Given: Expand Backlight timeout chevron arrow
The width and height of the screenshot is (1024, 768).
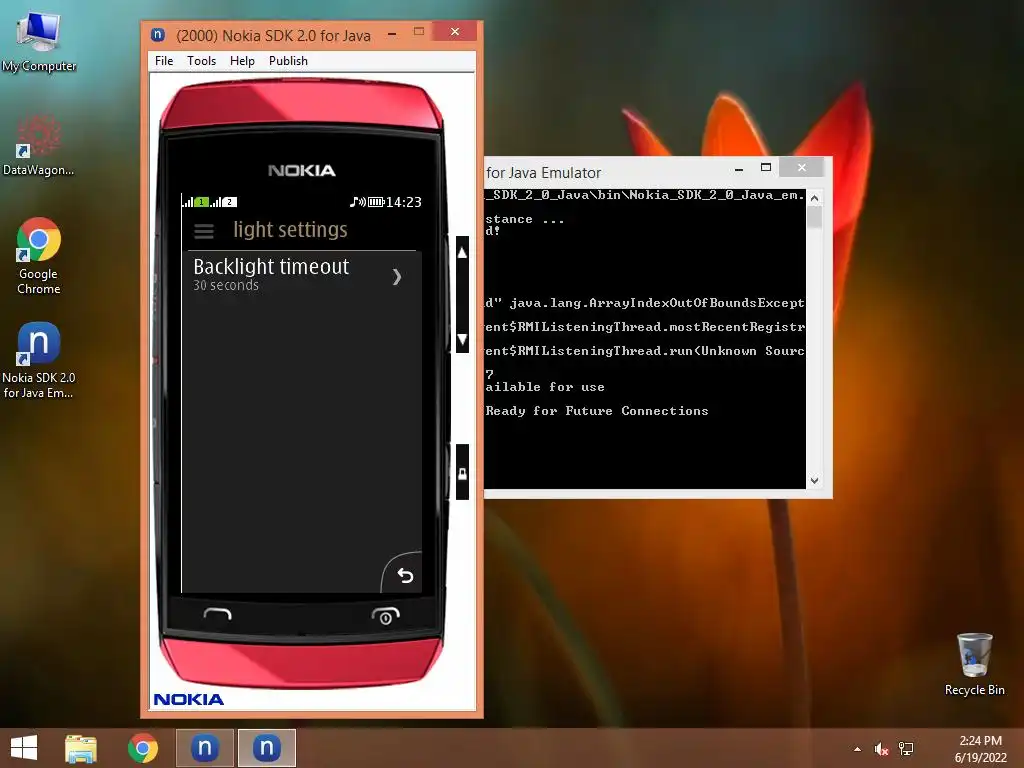Looking at the screenshot, I should [396, 278].
